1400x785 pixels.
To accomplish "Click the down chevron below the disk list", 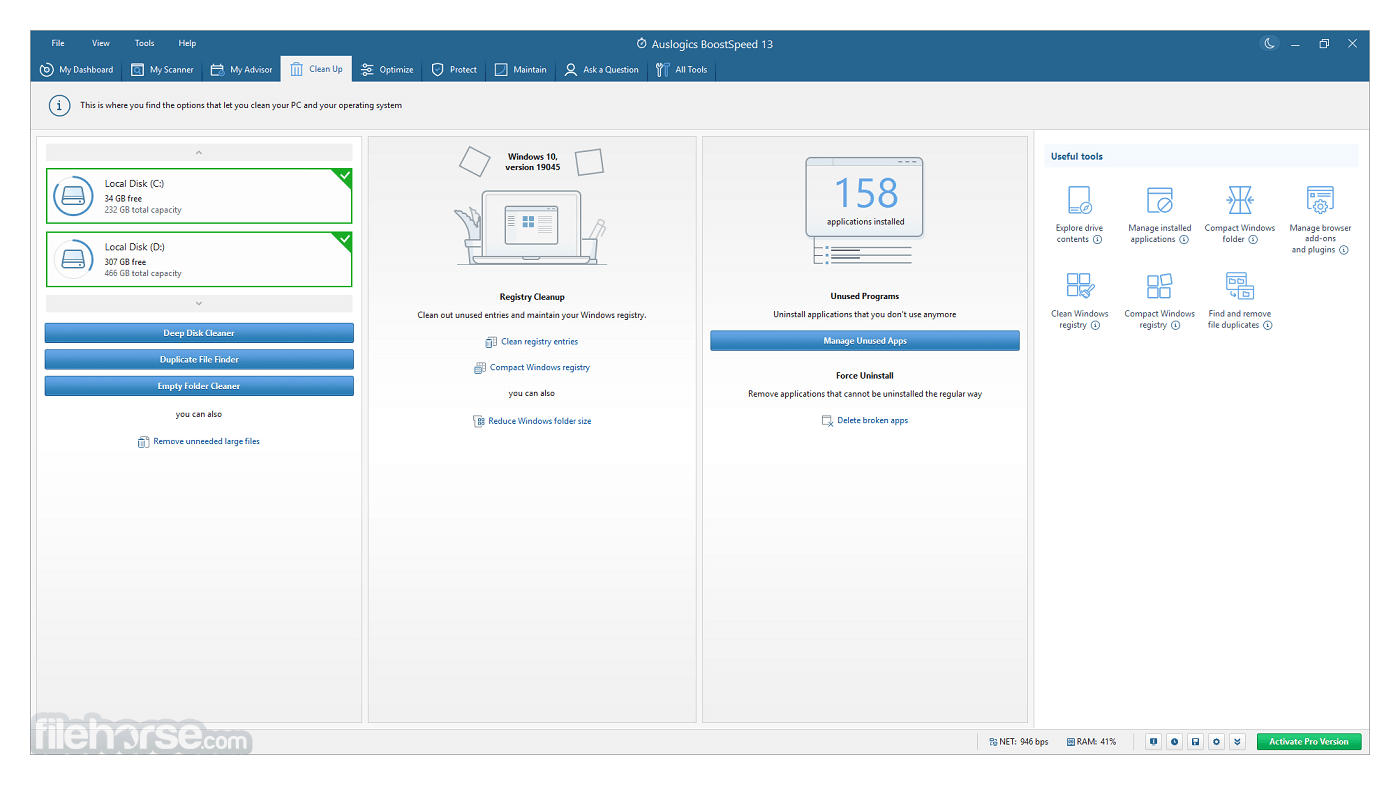I will tap(199, 303).
